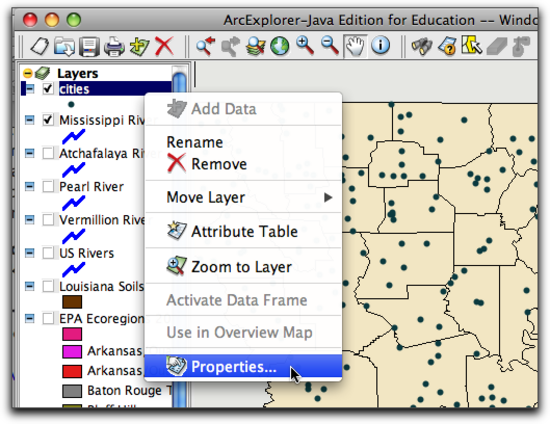The image size is (550, 424).
Task: Open the Move Layer submenu arrow
Action: click(x=328, y=197)
